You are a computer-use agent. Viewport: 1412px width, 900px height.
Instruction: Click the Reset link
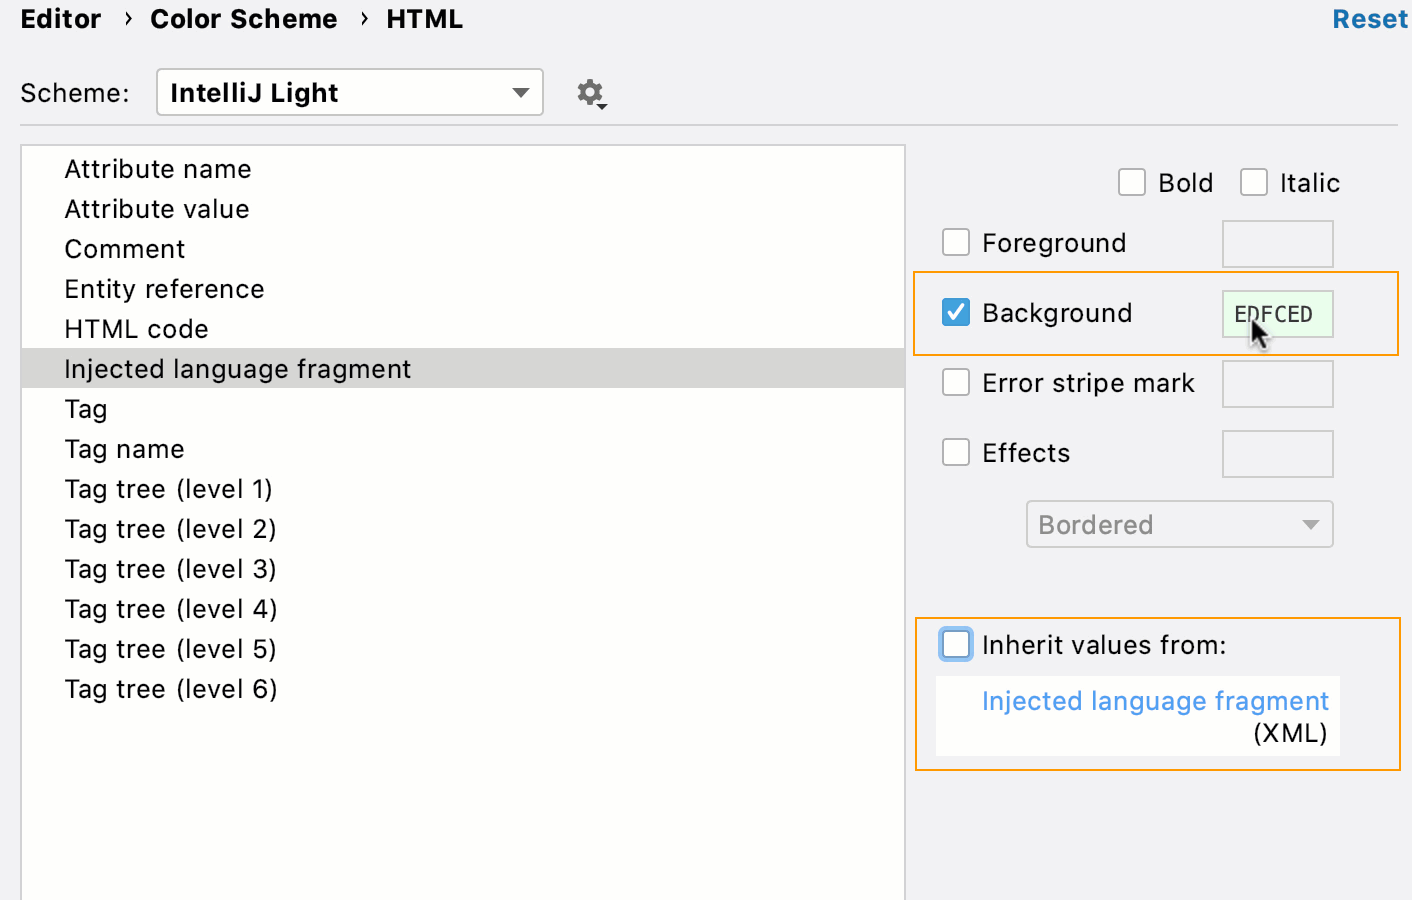coord(1369,18)
